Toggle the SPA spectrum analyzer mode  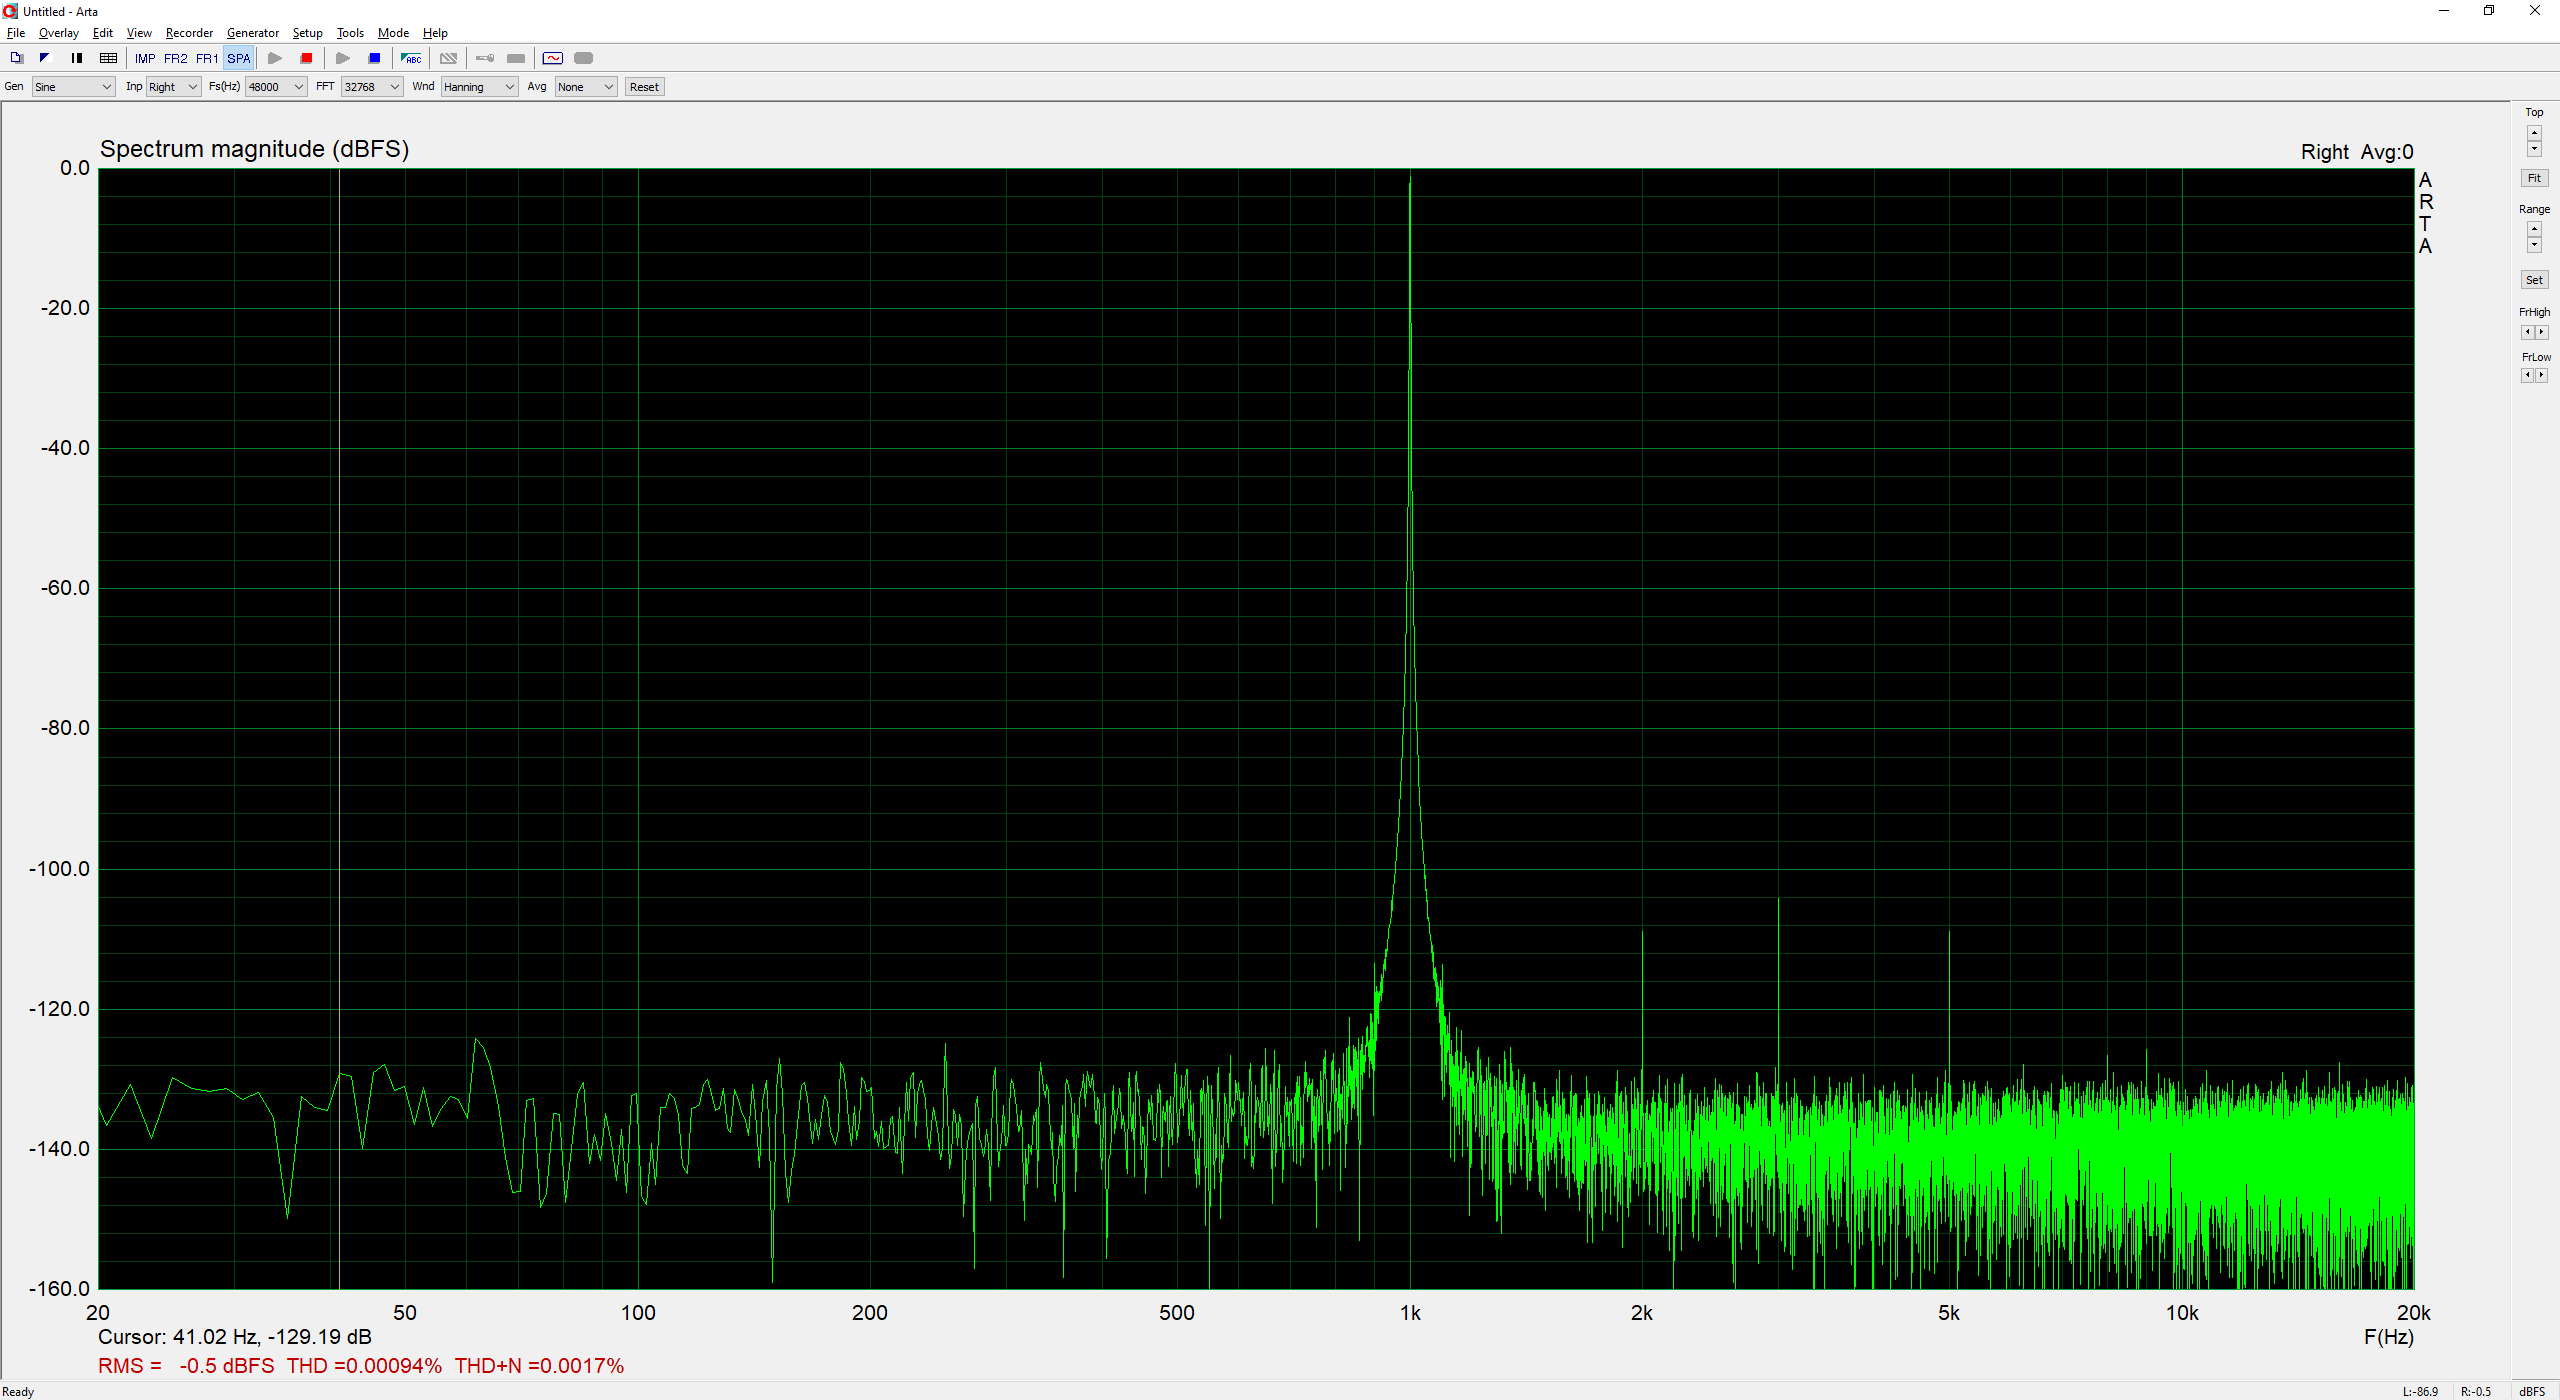[x=239, y=58]
